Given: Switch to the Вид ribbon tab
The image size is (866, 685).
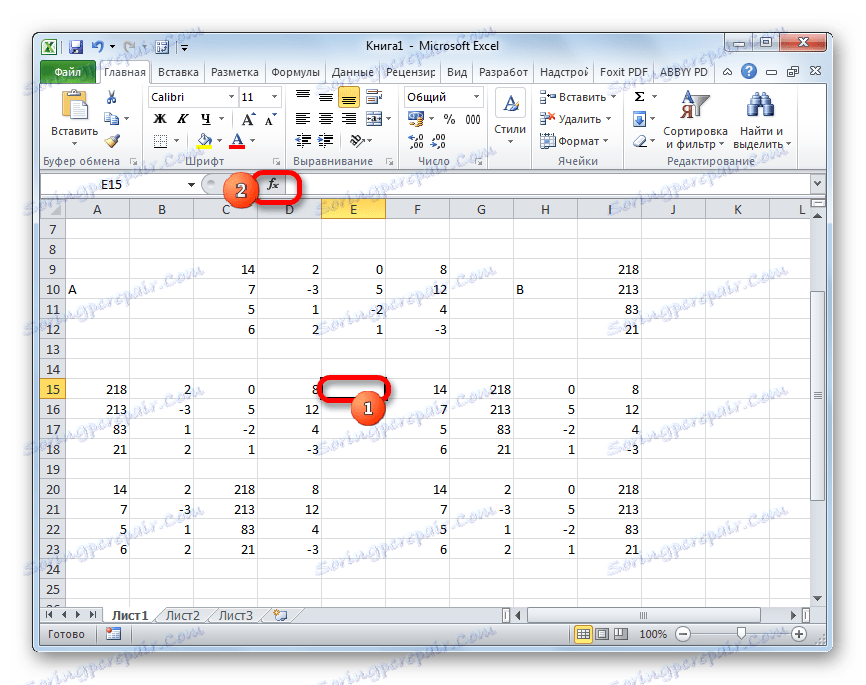Looking at the screenshot, I should click(x=457, y=72).
